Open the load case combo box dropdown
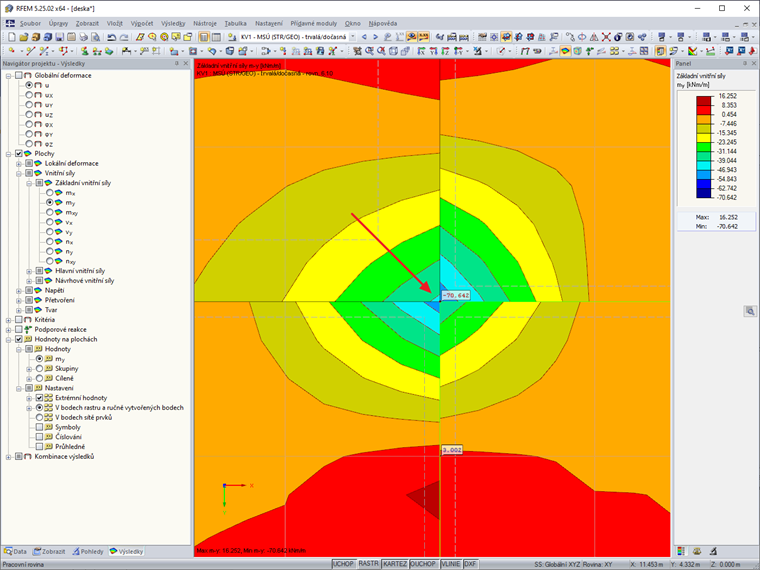This screenshot has width=760, height=570. click(x=352, y=37)
